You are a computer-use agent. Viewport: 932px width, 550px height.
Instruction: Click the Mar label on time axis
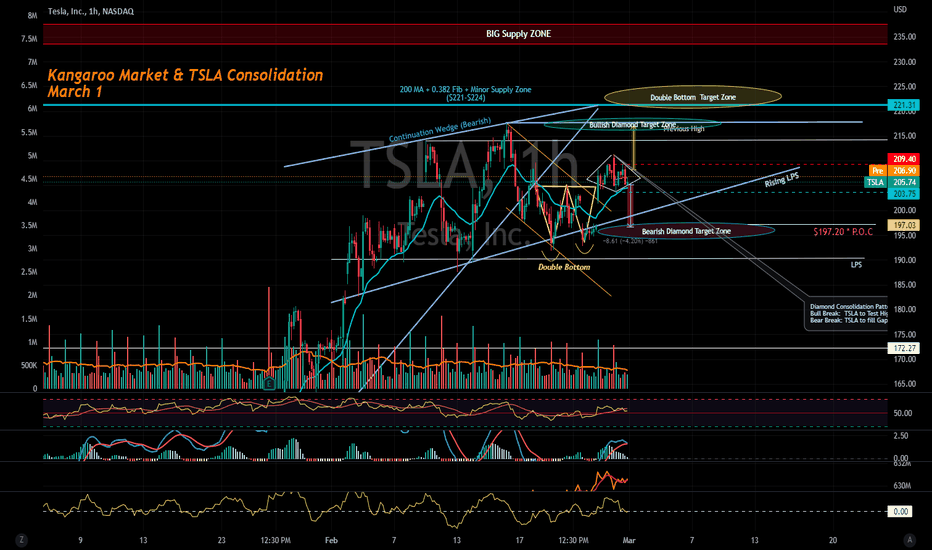(x=629, y=540)
